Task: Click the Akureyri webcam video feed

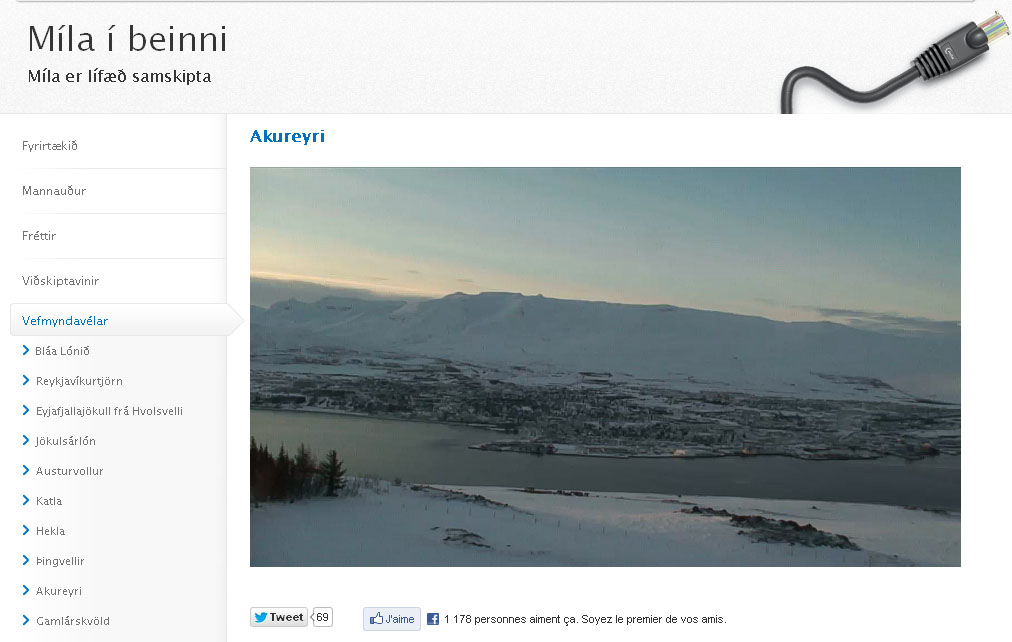Action: pyautogui.click(x=605, y=367)
